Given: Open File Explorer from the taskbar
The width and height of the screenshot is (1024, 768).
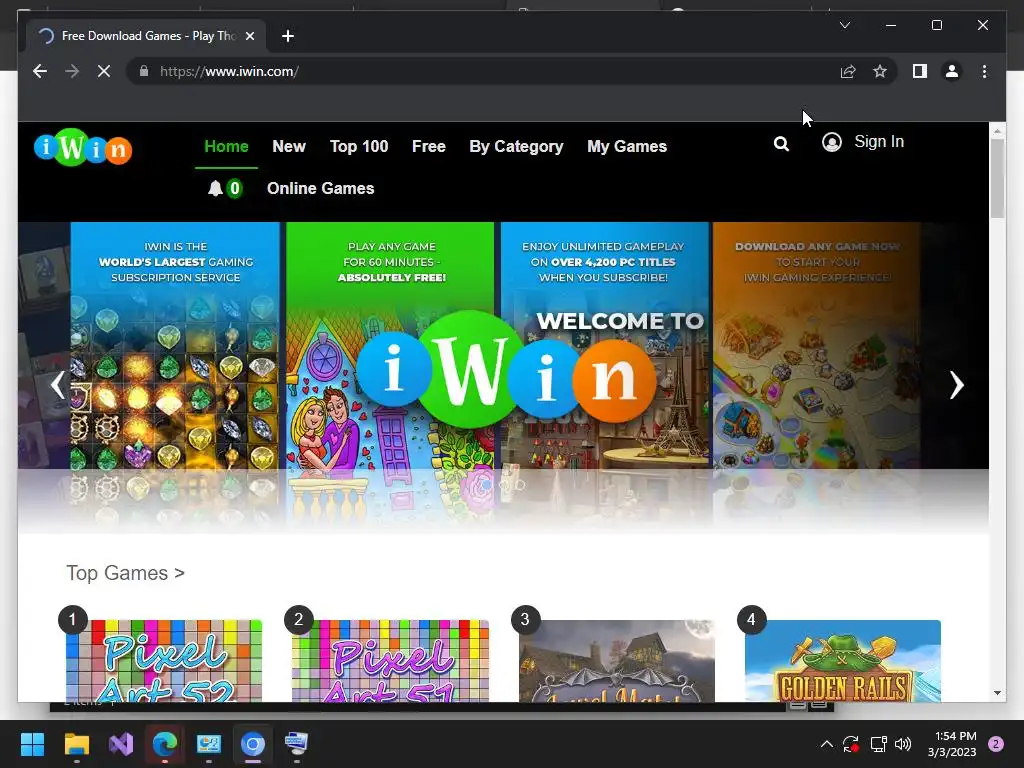Looking at the screenshot, I should coord(76,744).
